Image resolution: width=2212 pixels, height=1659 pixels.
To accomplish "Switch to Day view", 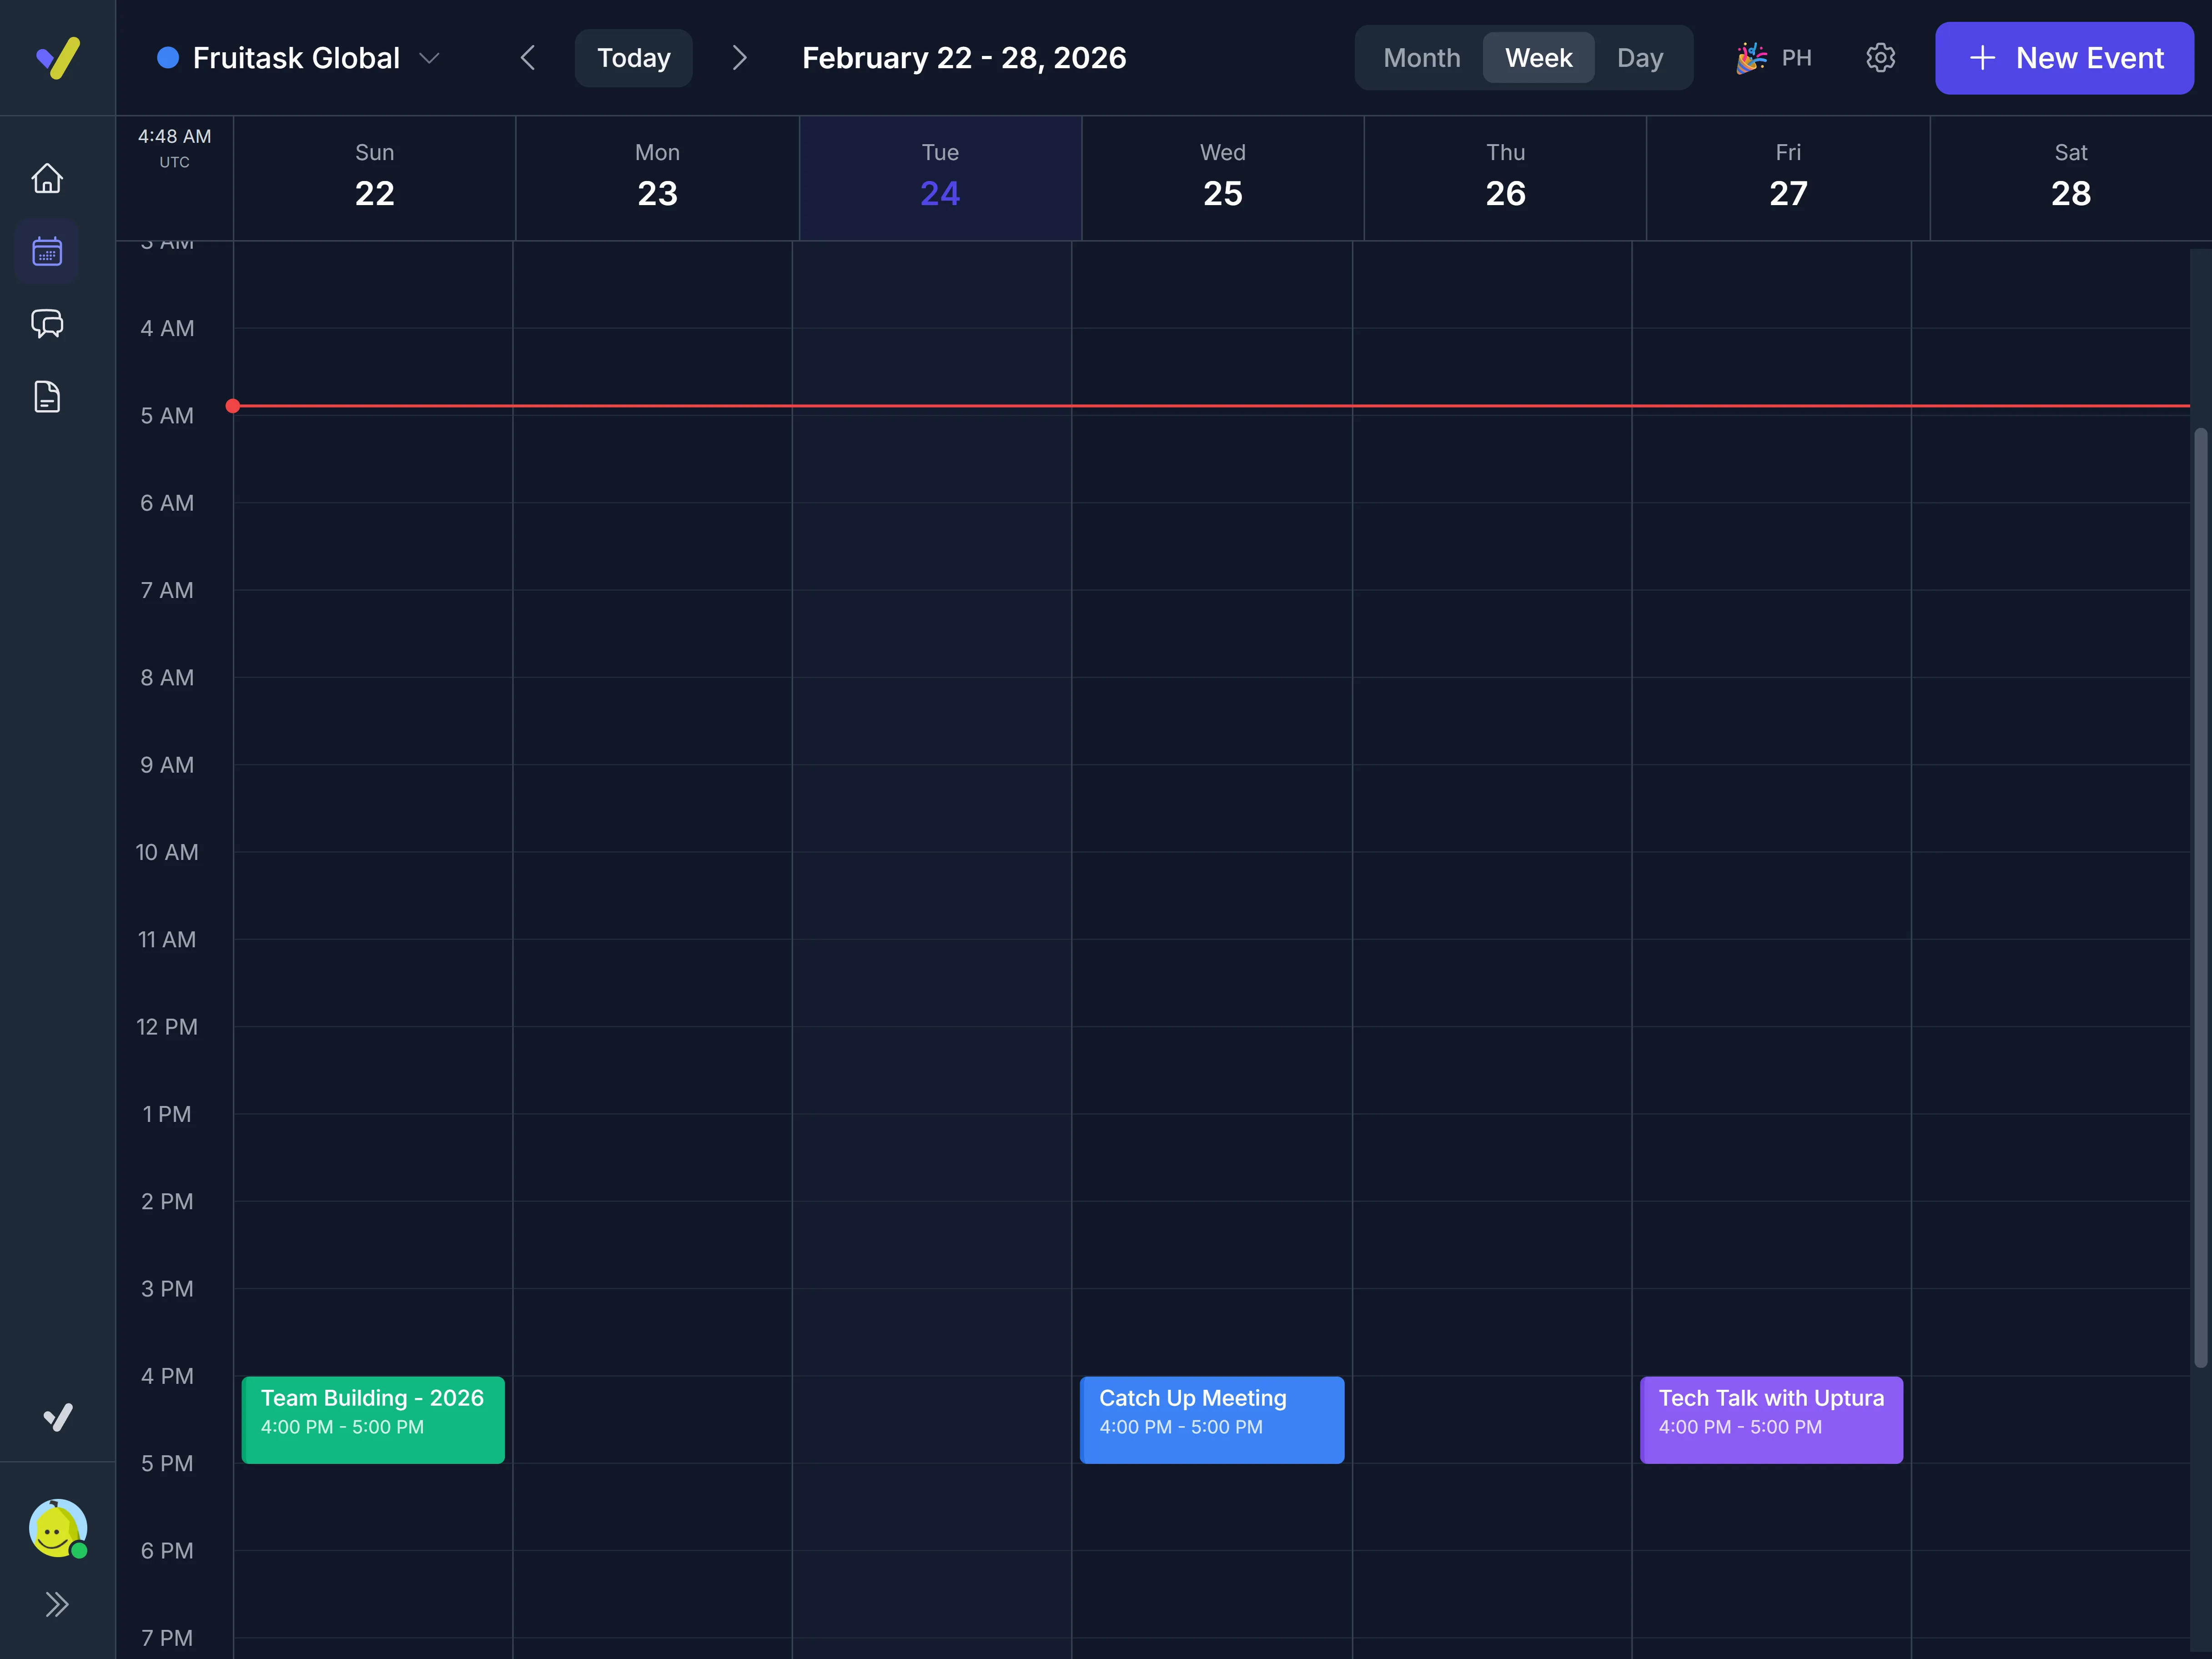I will (x=1640, y=58).
